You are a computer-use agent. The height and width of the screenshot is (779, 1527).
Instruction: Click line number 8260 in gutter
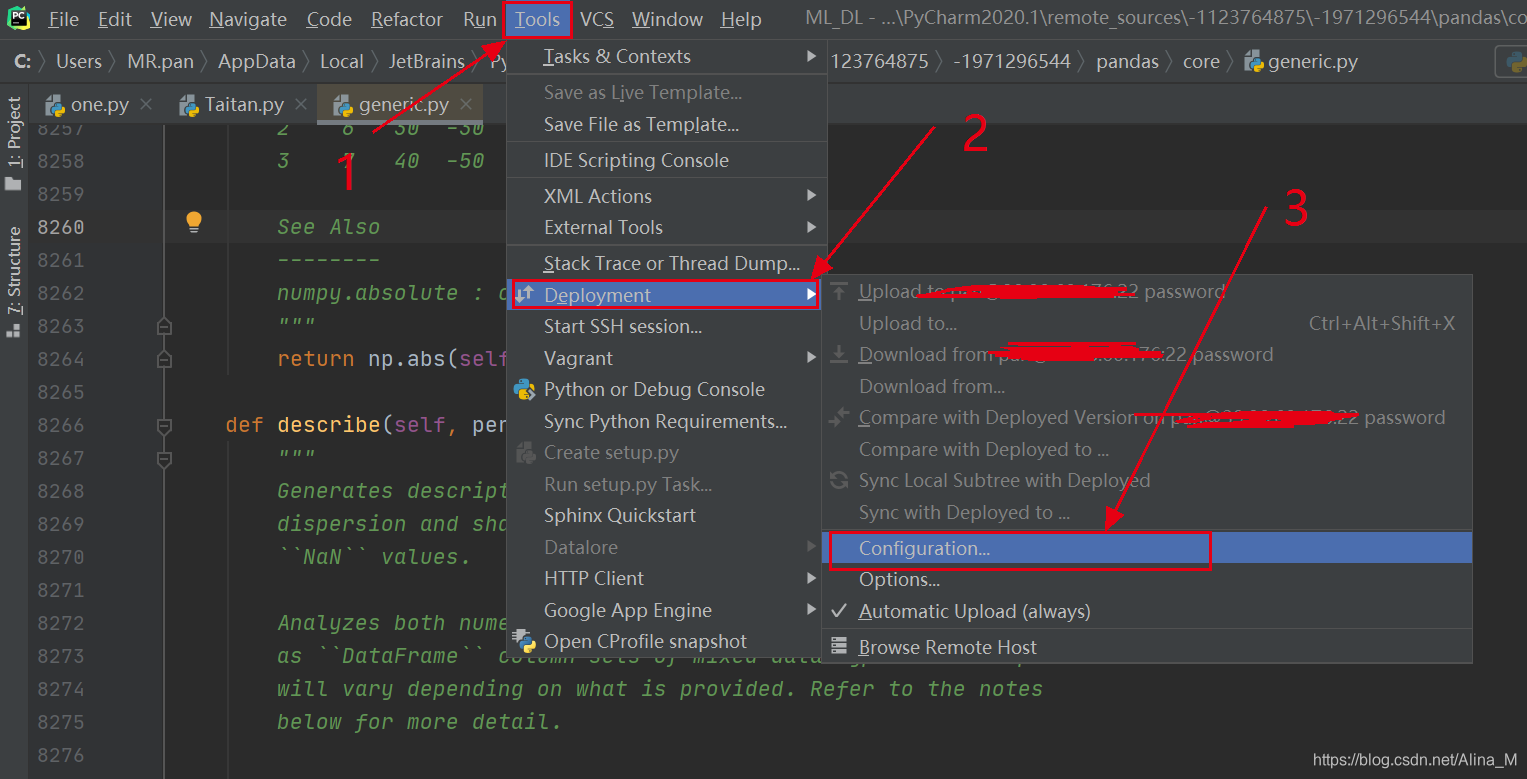pos(61,227)
